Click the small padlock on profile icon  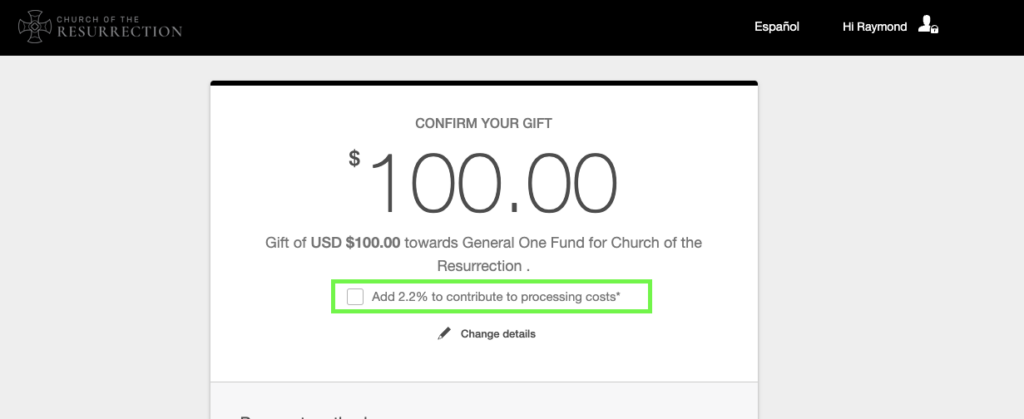(935, 30)
